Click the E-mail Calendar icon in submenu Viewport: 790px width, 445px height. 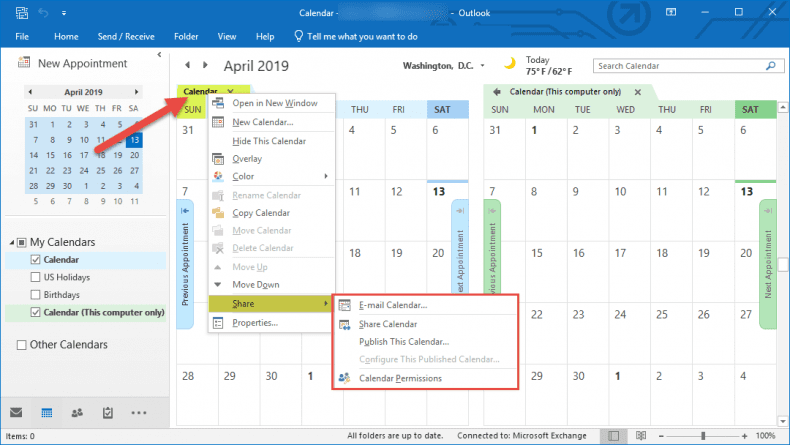344,305
